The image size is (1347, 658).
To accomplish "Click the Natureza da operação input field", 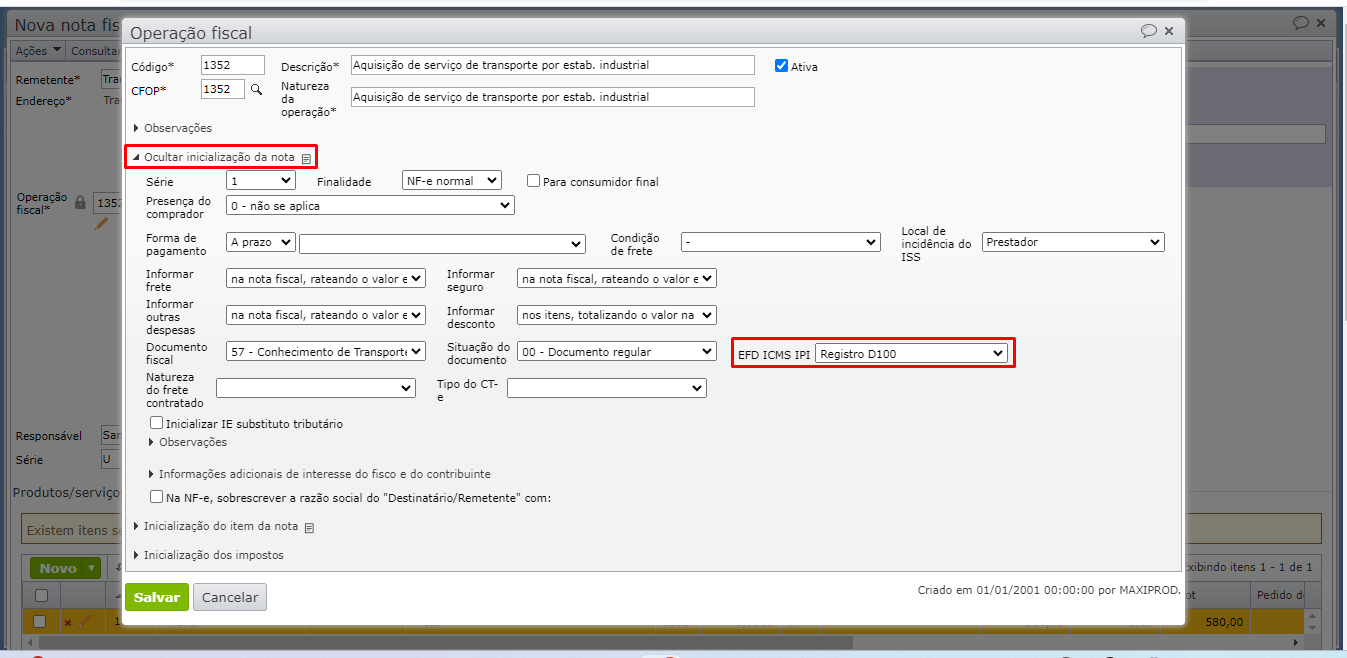I will (553, 97).
